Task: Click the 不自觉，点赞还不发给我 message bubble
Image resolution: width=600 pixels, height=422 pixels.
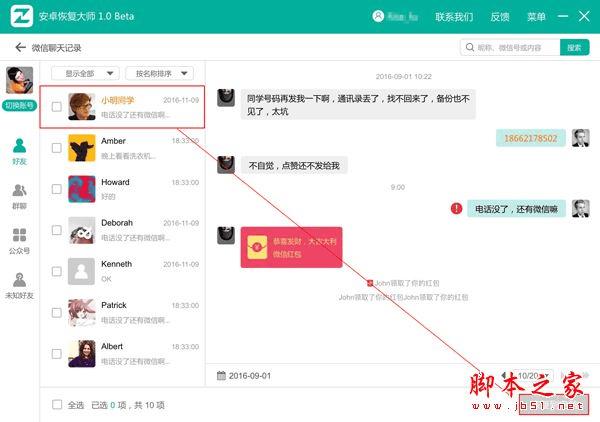Action: [294, 165]
